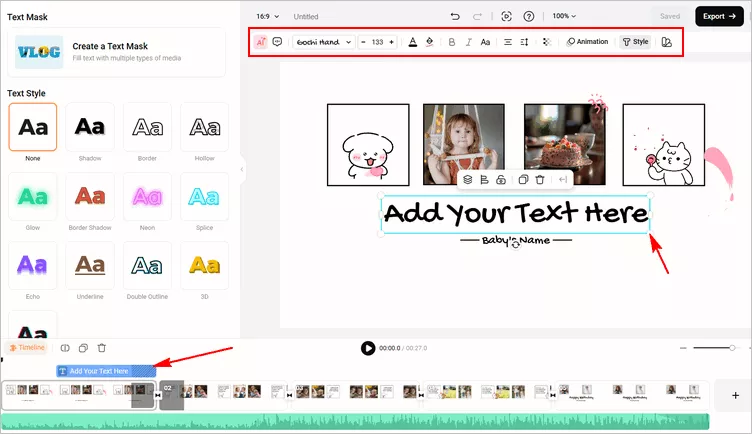The image size is (752, 434).
Task: Adjust the timeline zoom slider handle
Action: coord(732,348)
